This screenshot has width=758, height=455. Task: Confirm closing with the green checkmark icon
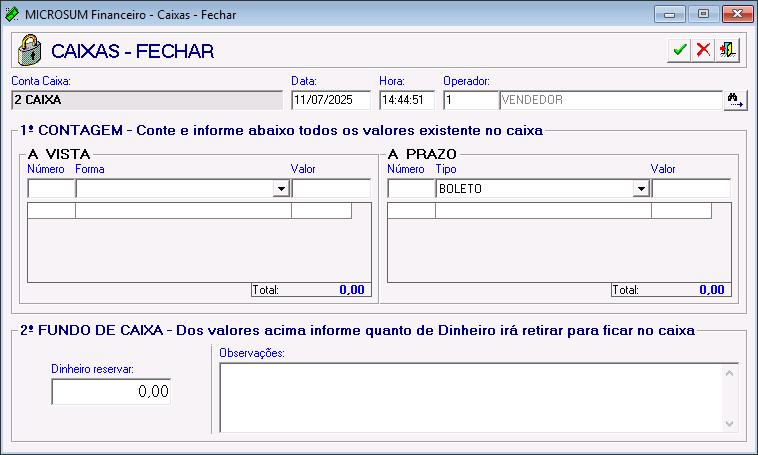[x=679, y=50]
